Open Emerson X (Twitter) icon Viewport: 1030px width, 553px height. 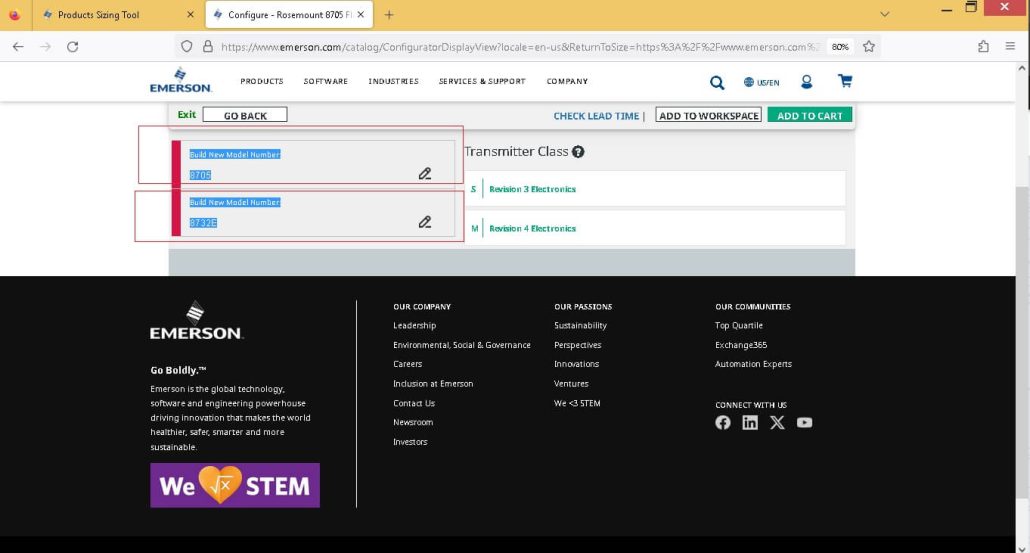[777, 422]
